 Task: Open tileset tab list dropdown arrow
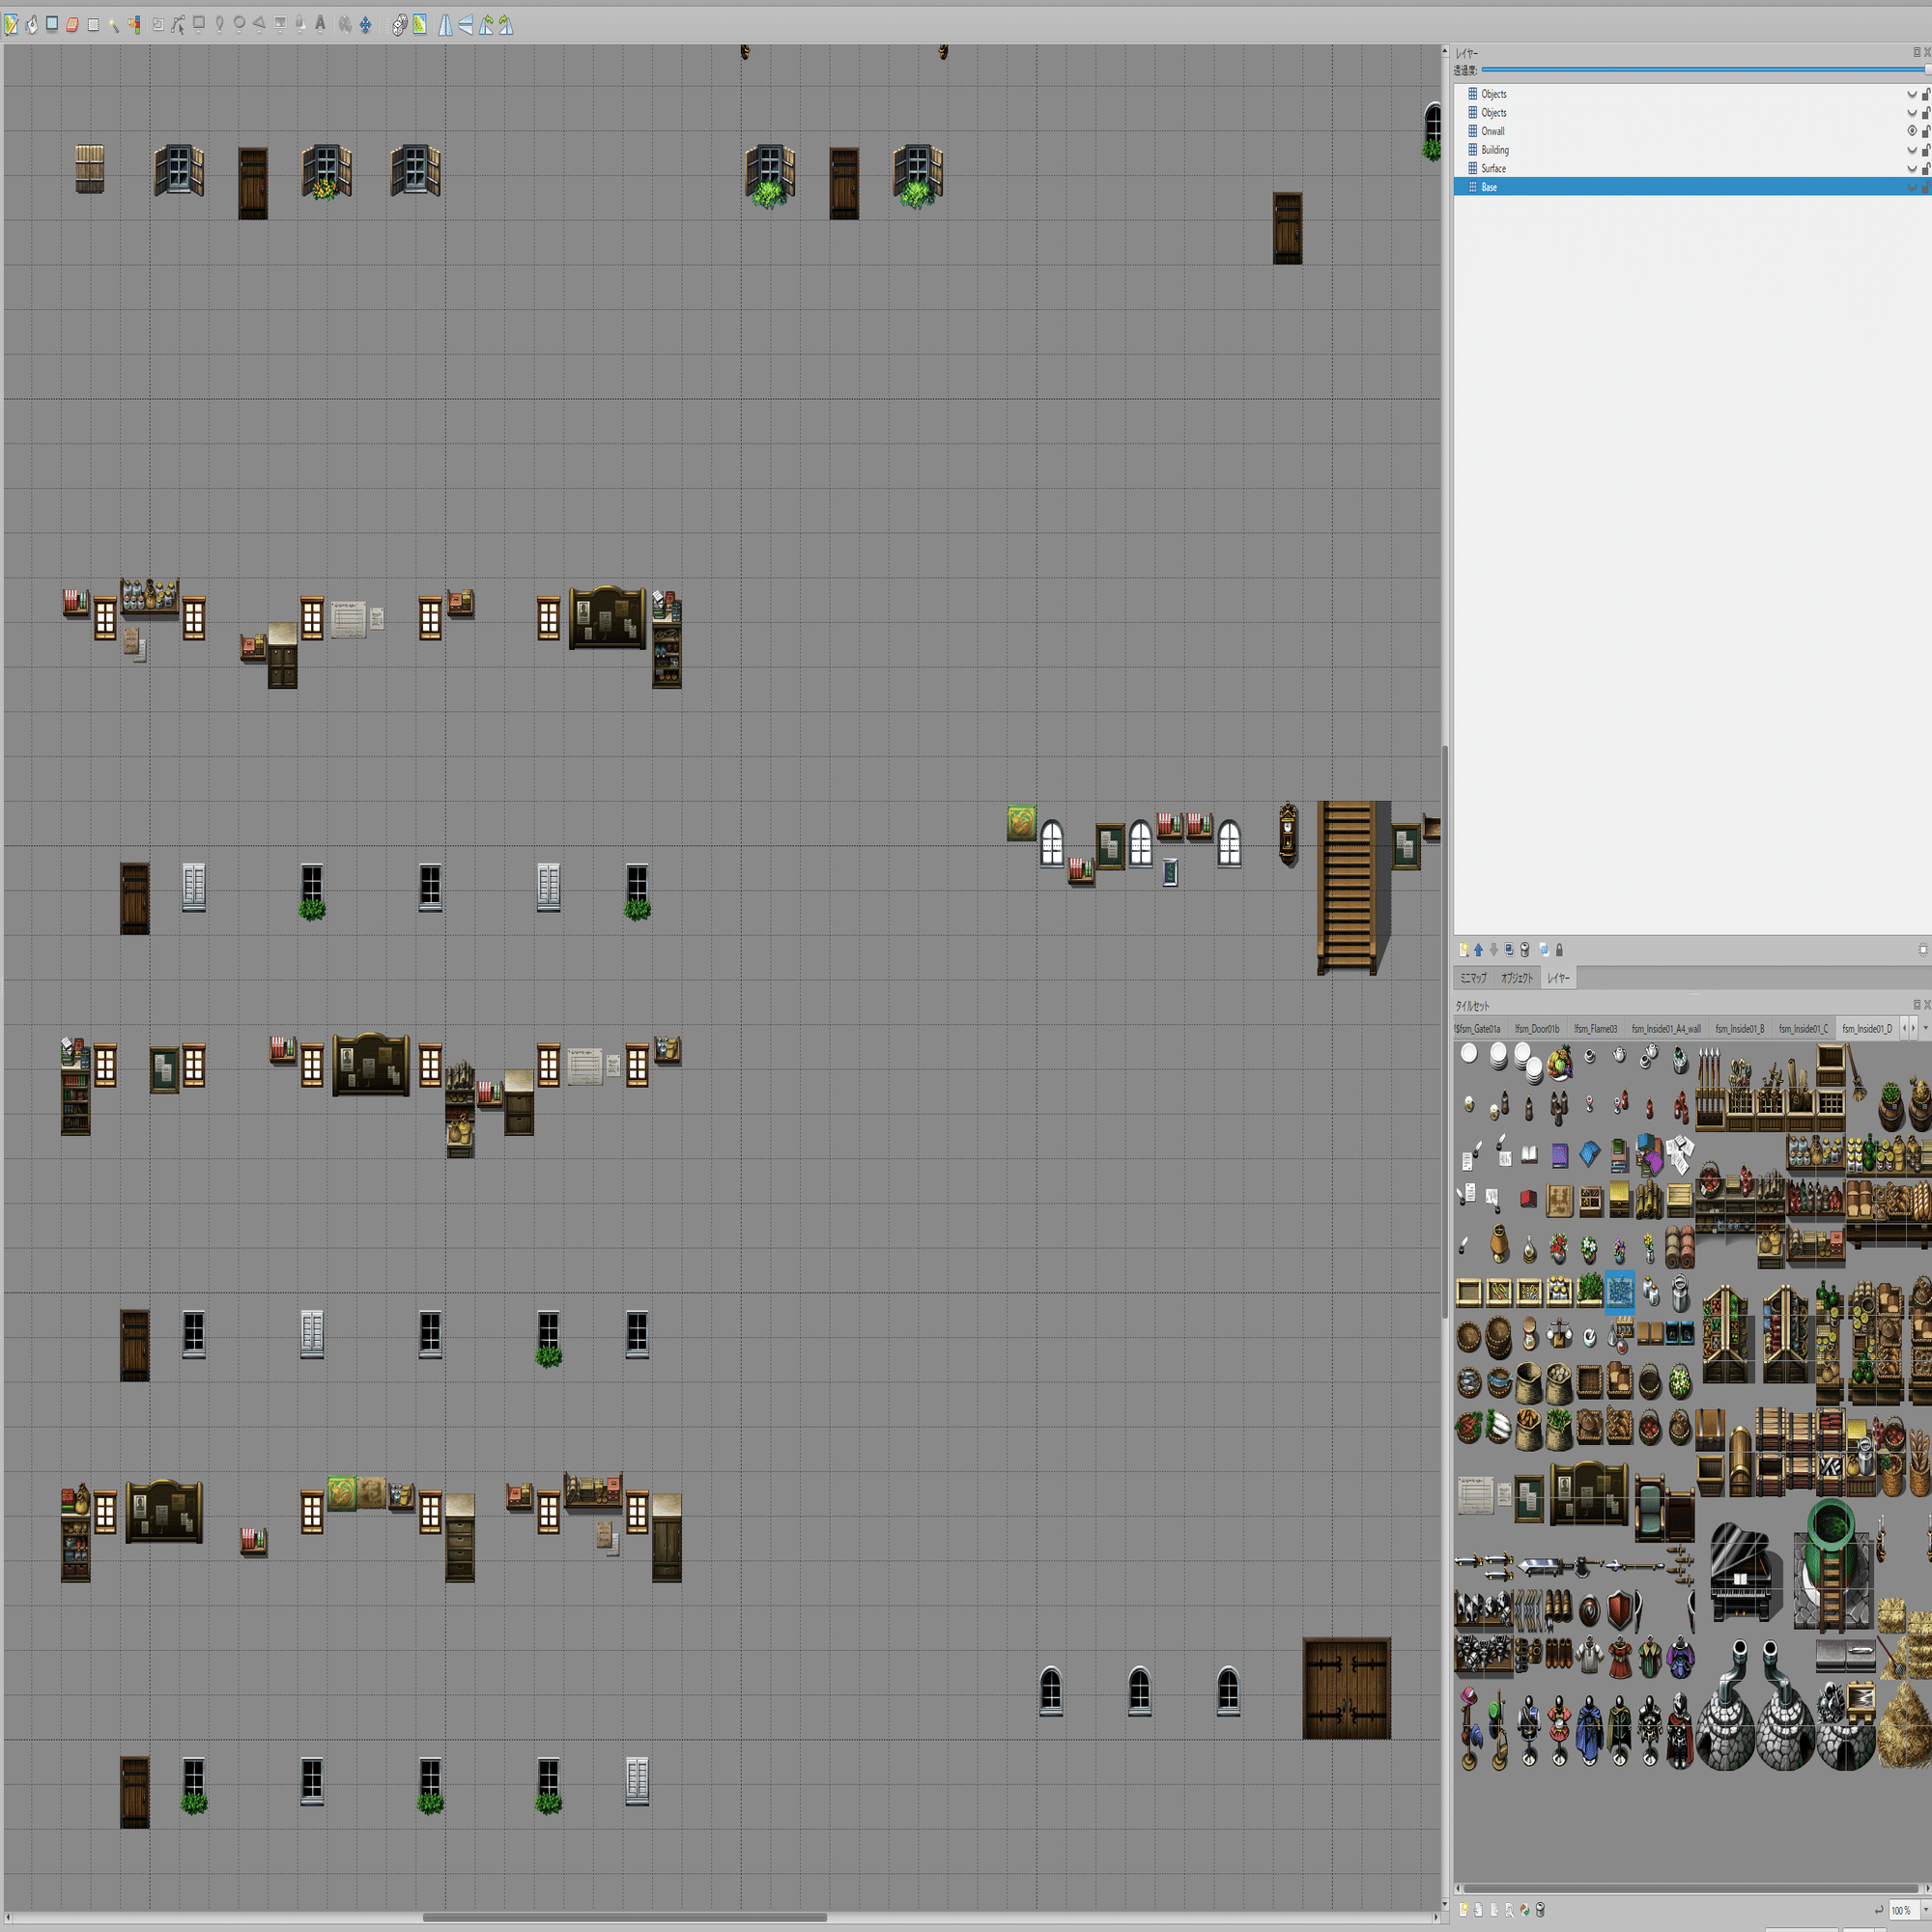click(1925, 1028)
